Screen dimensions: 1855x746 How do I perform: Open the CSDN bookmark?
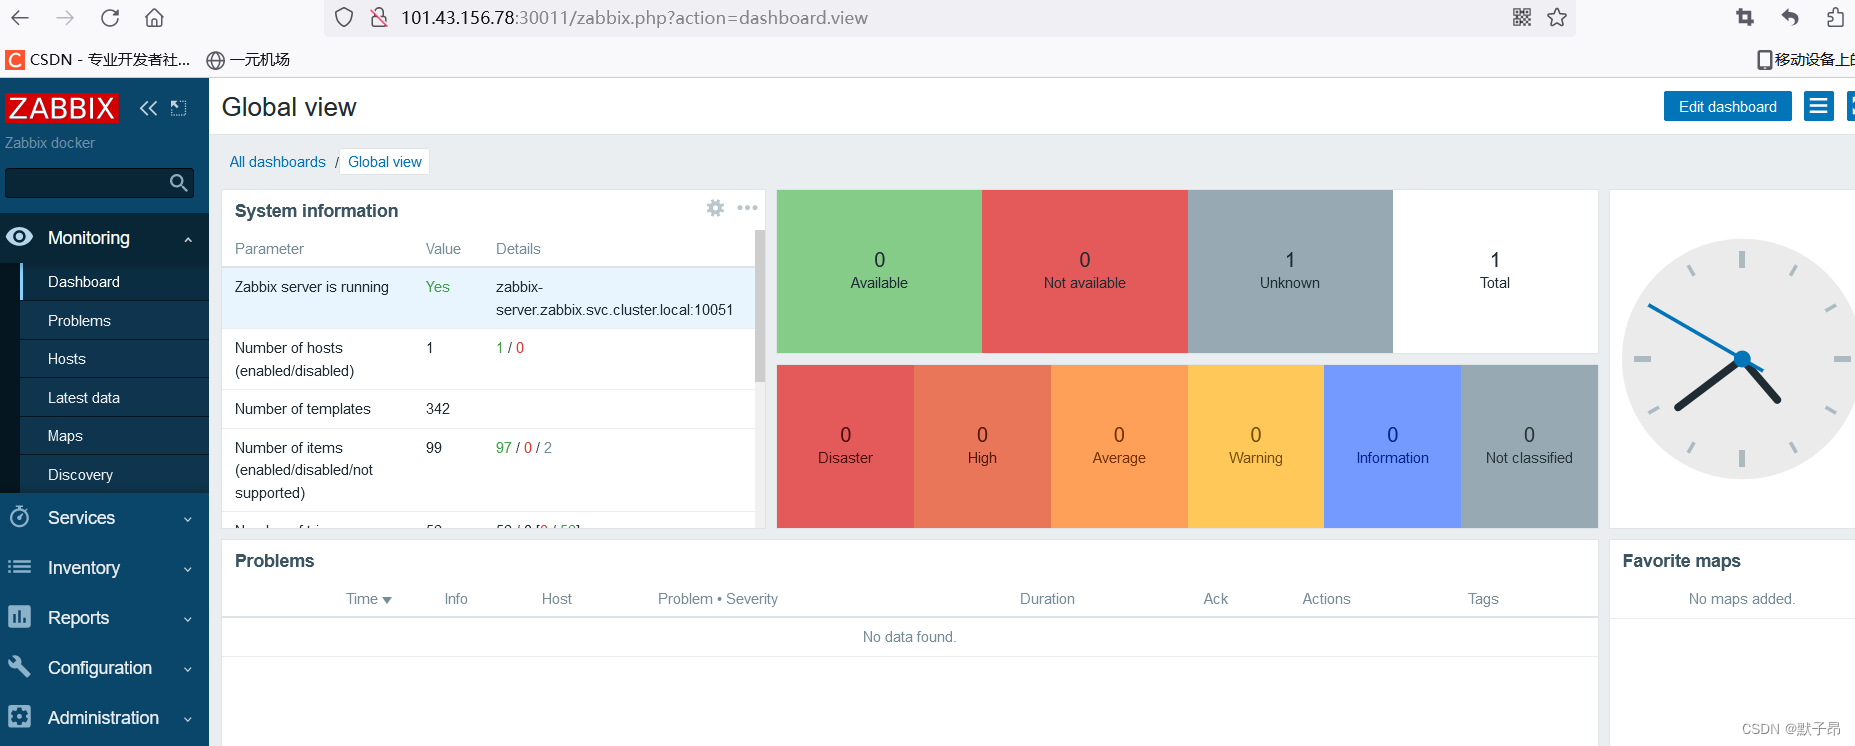tap(98, 60)
